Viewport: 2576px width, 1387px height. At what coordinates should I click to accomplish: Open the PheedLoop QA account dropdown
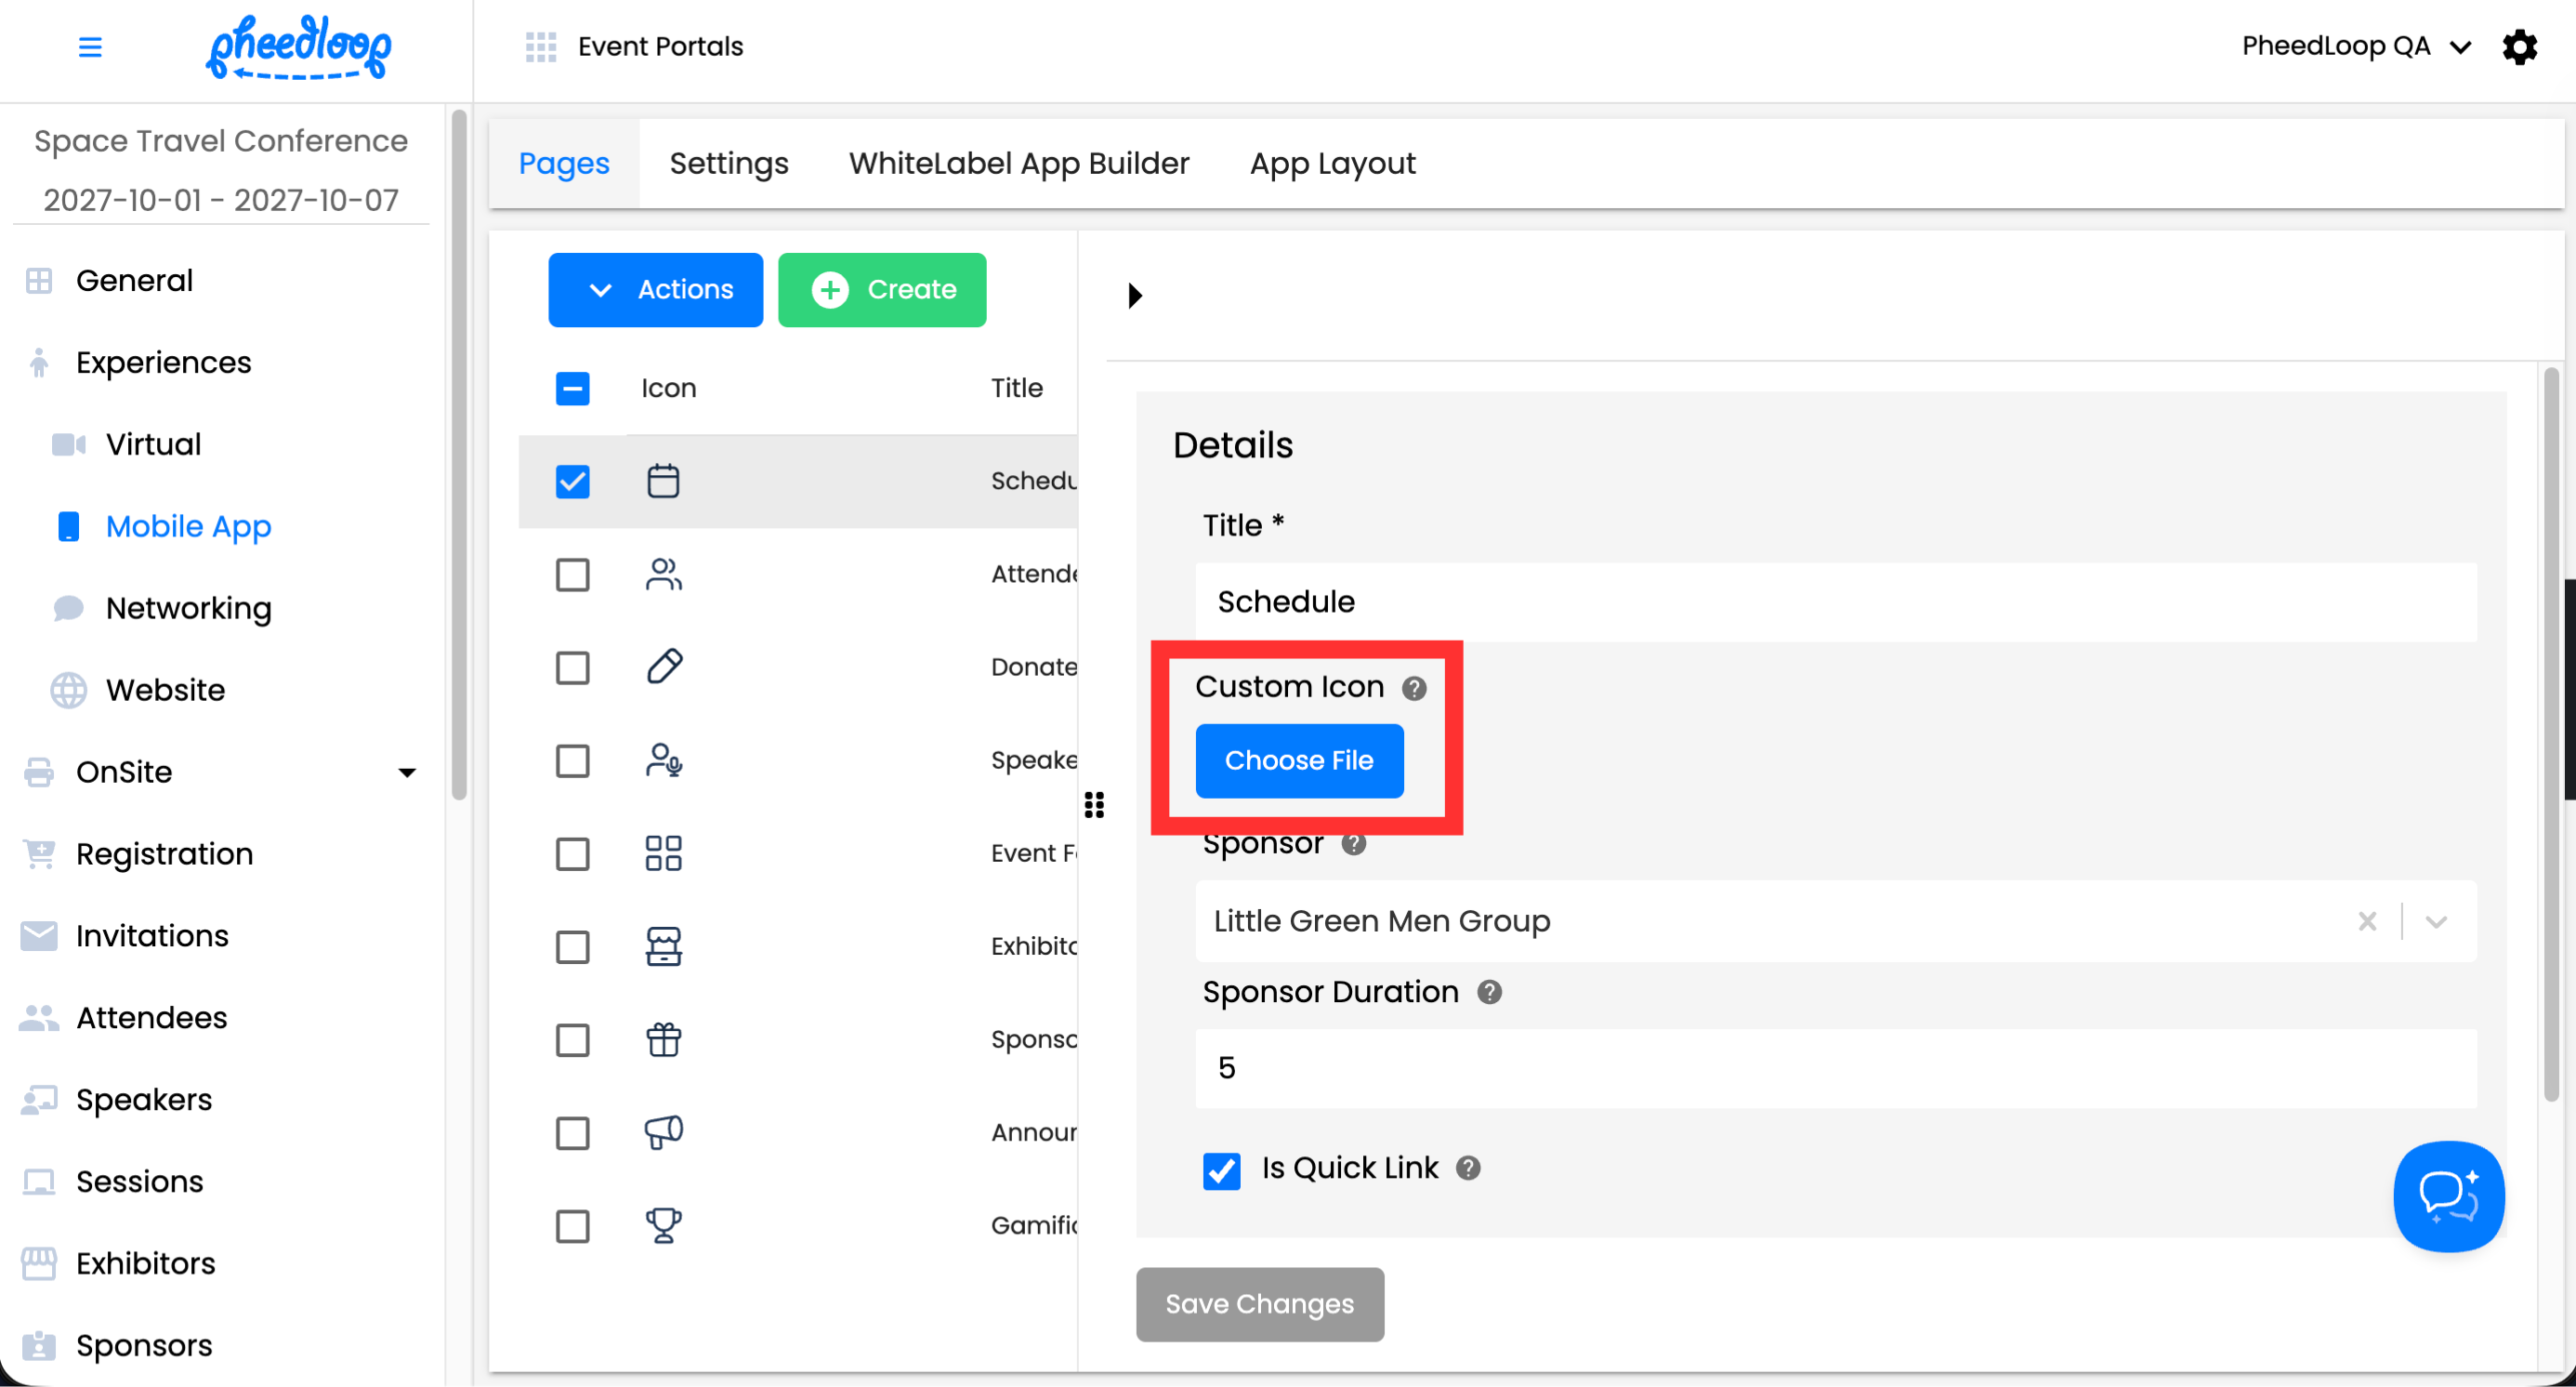click(2355, 46)
